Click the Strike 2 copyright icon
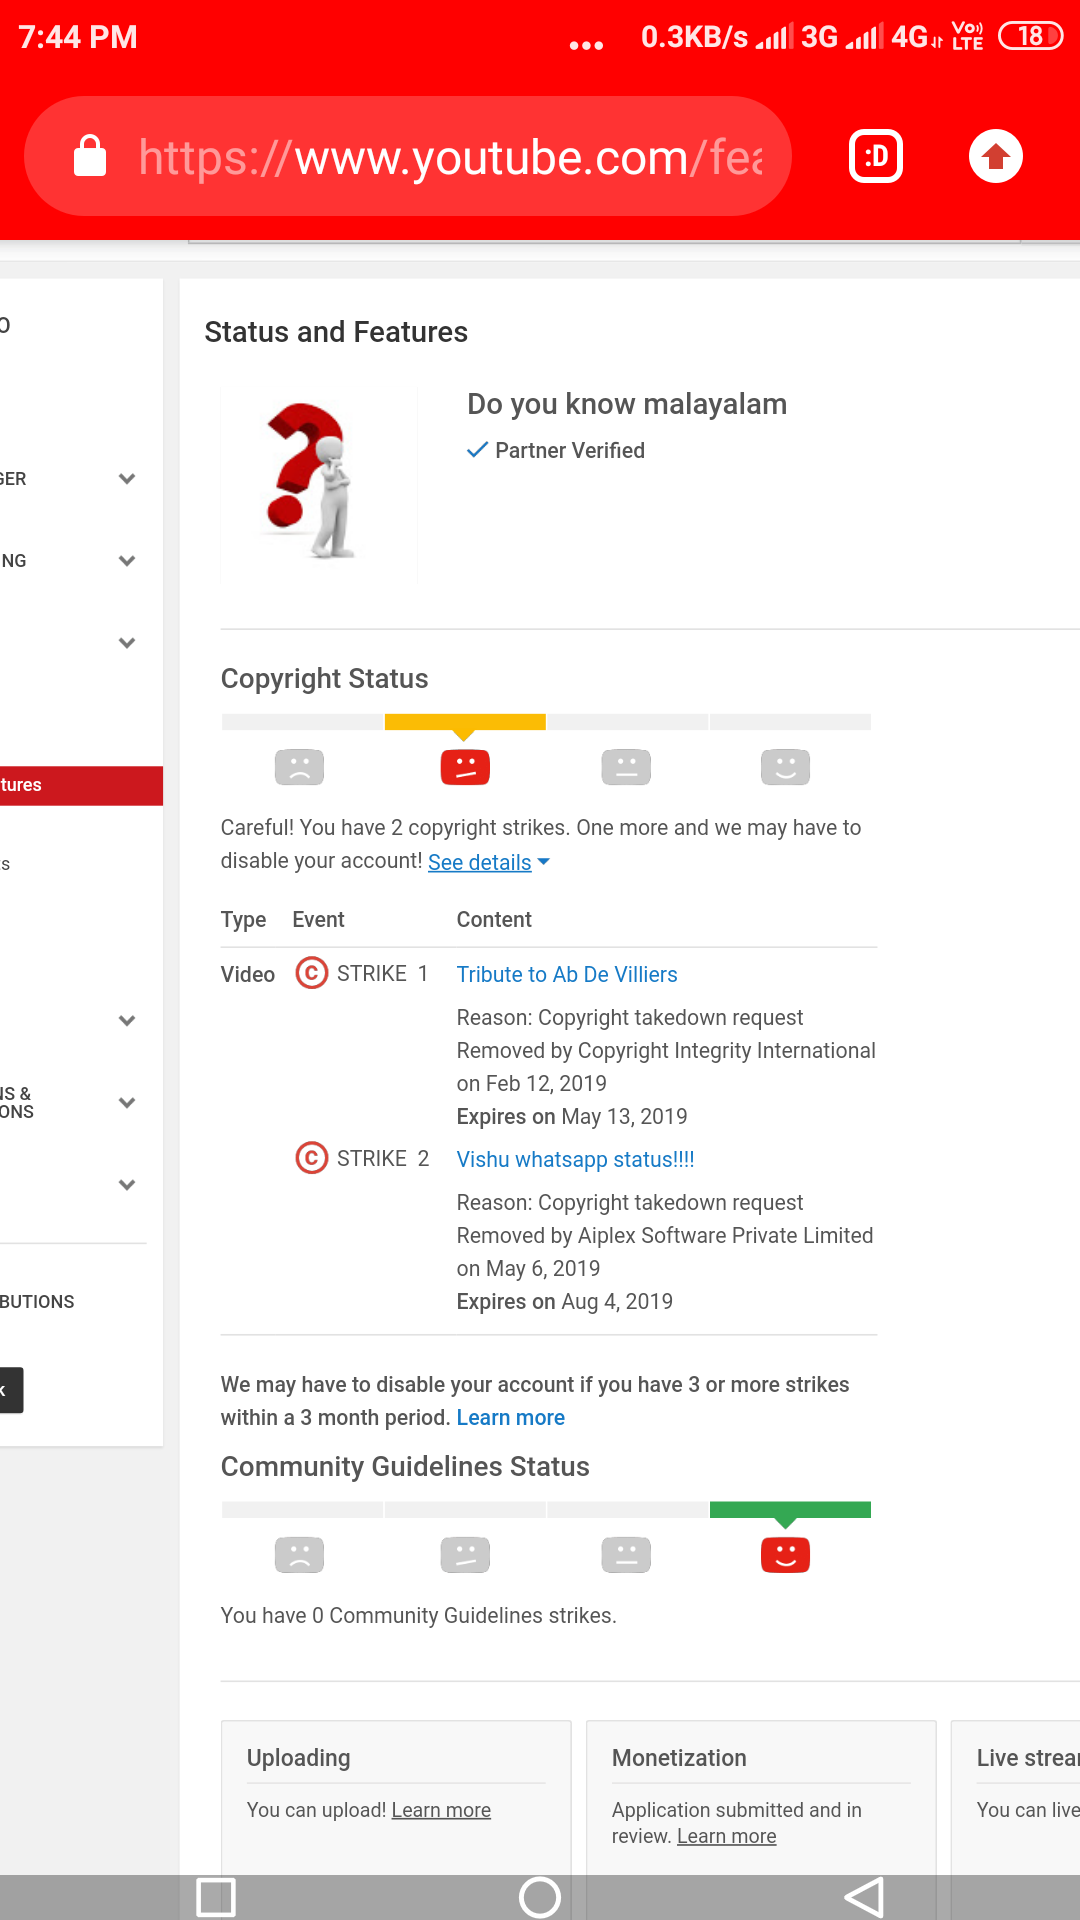The height and width of the screenshot is (1920, 1080). pos(312,1158)
